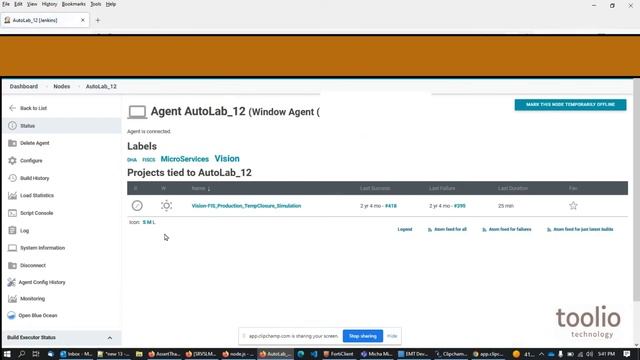
Task: Open the Legend link
Action: tap(405, 229)
